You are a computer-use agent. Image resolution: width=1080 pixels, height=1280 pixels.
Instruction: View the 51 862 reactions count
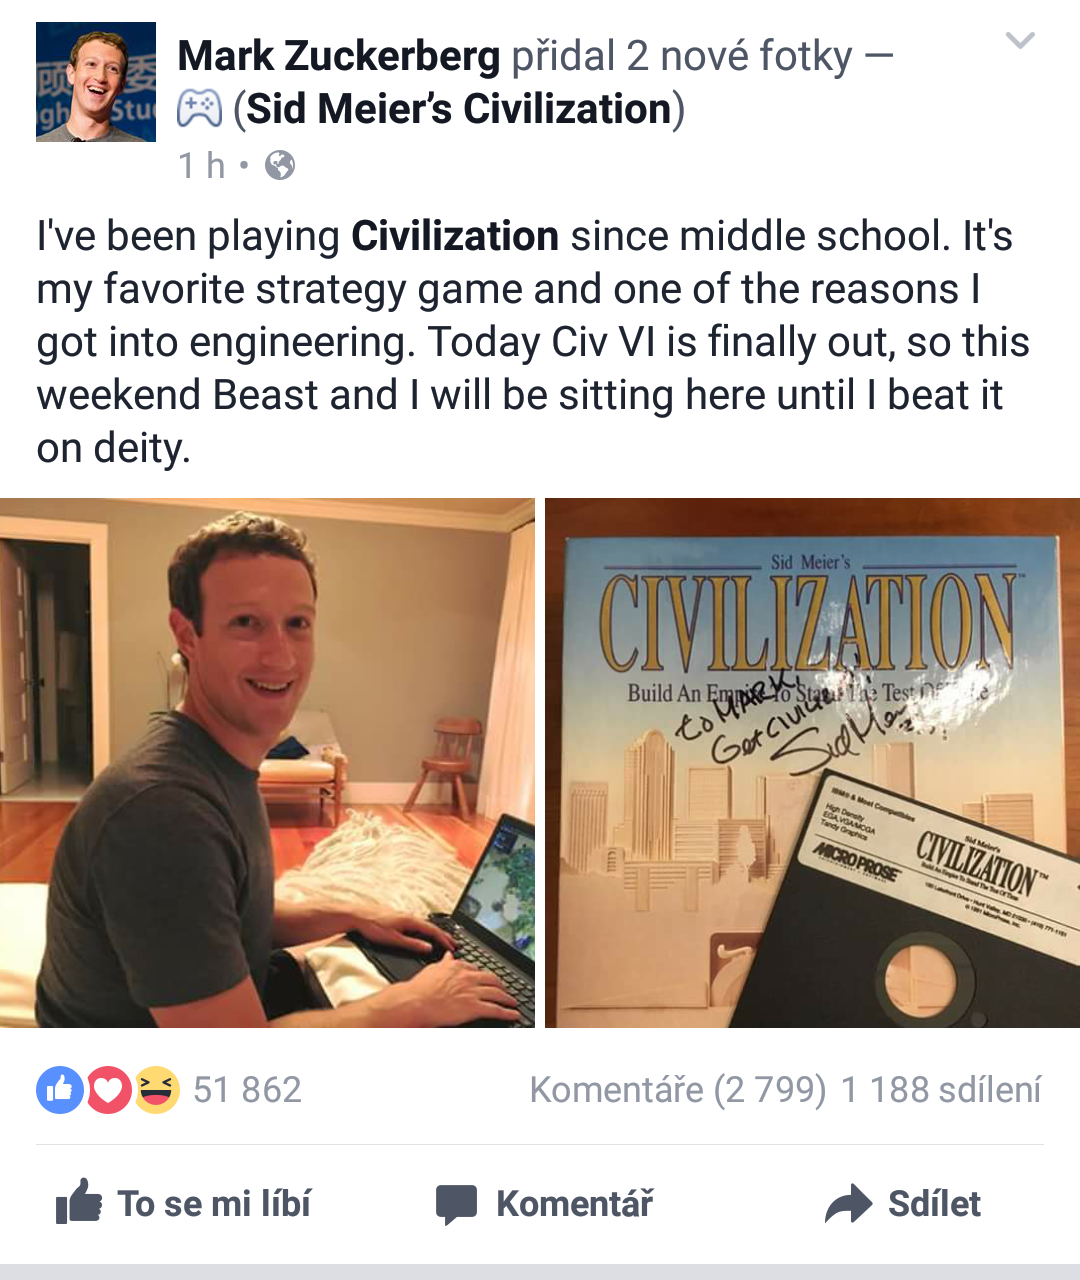tap(247, 1090)
